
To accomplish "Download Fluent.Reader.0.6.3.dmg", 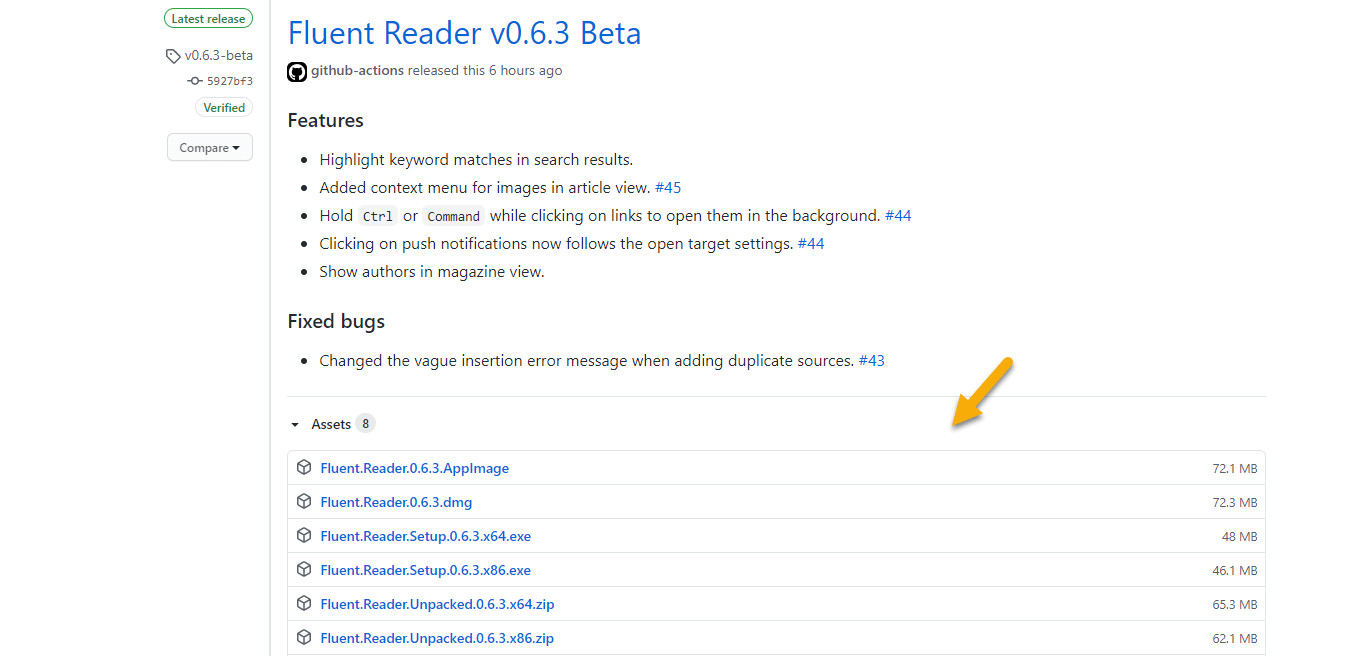I will [x=396, y=501].
